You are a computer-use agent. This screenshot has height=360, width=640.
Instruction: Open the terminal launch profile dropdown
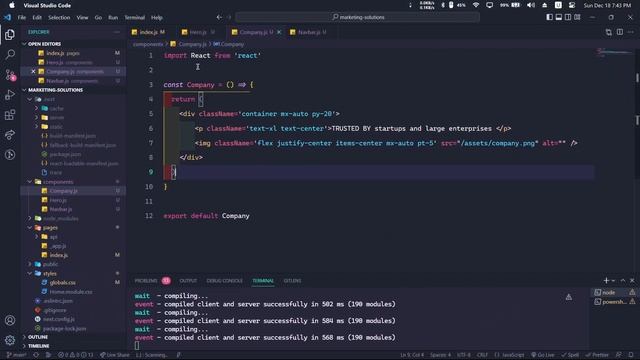pos(613,281)
